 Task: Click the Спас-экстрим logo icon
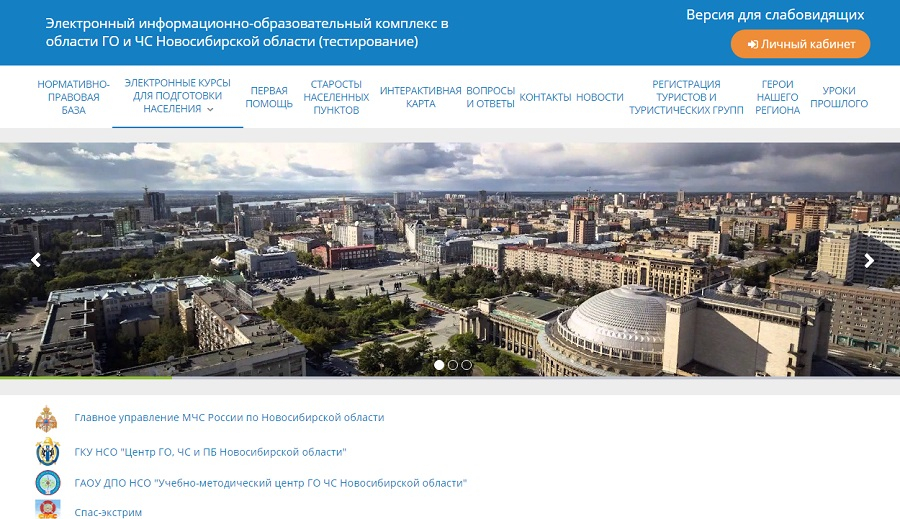click(47, 511)
